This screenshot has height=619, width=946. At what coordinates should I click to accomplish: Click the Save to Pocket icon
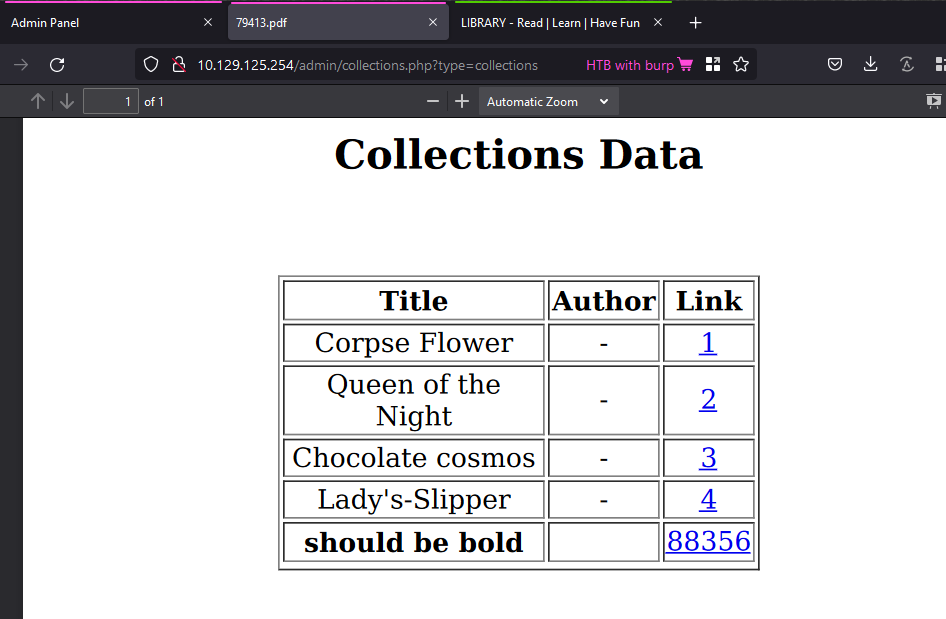click(x=835, y=65)
